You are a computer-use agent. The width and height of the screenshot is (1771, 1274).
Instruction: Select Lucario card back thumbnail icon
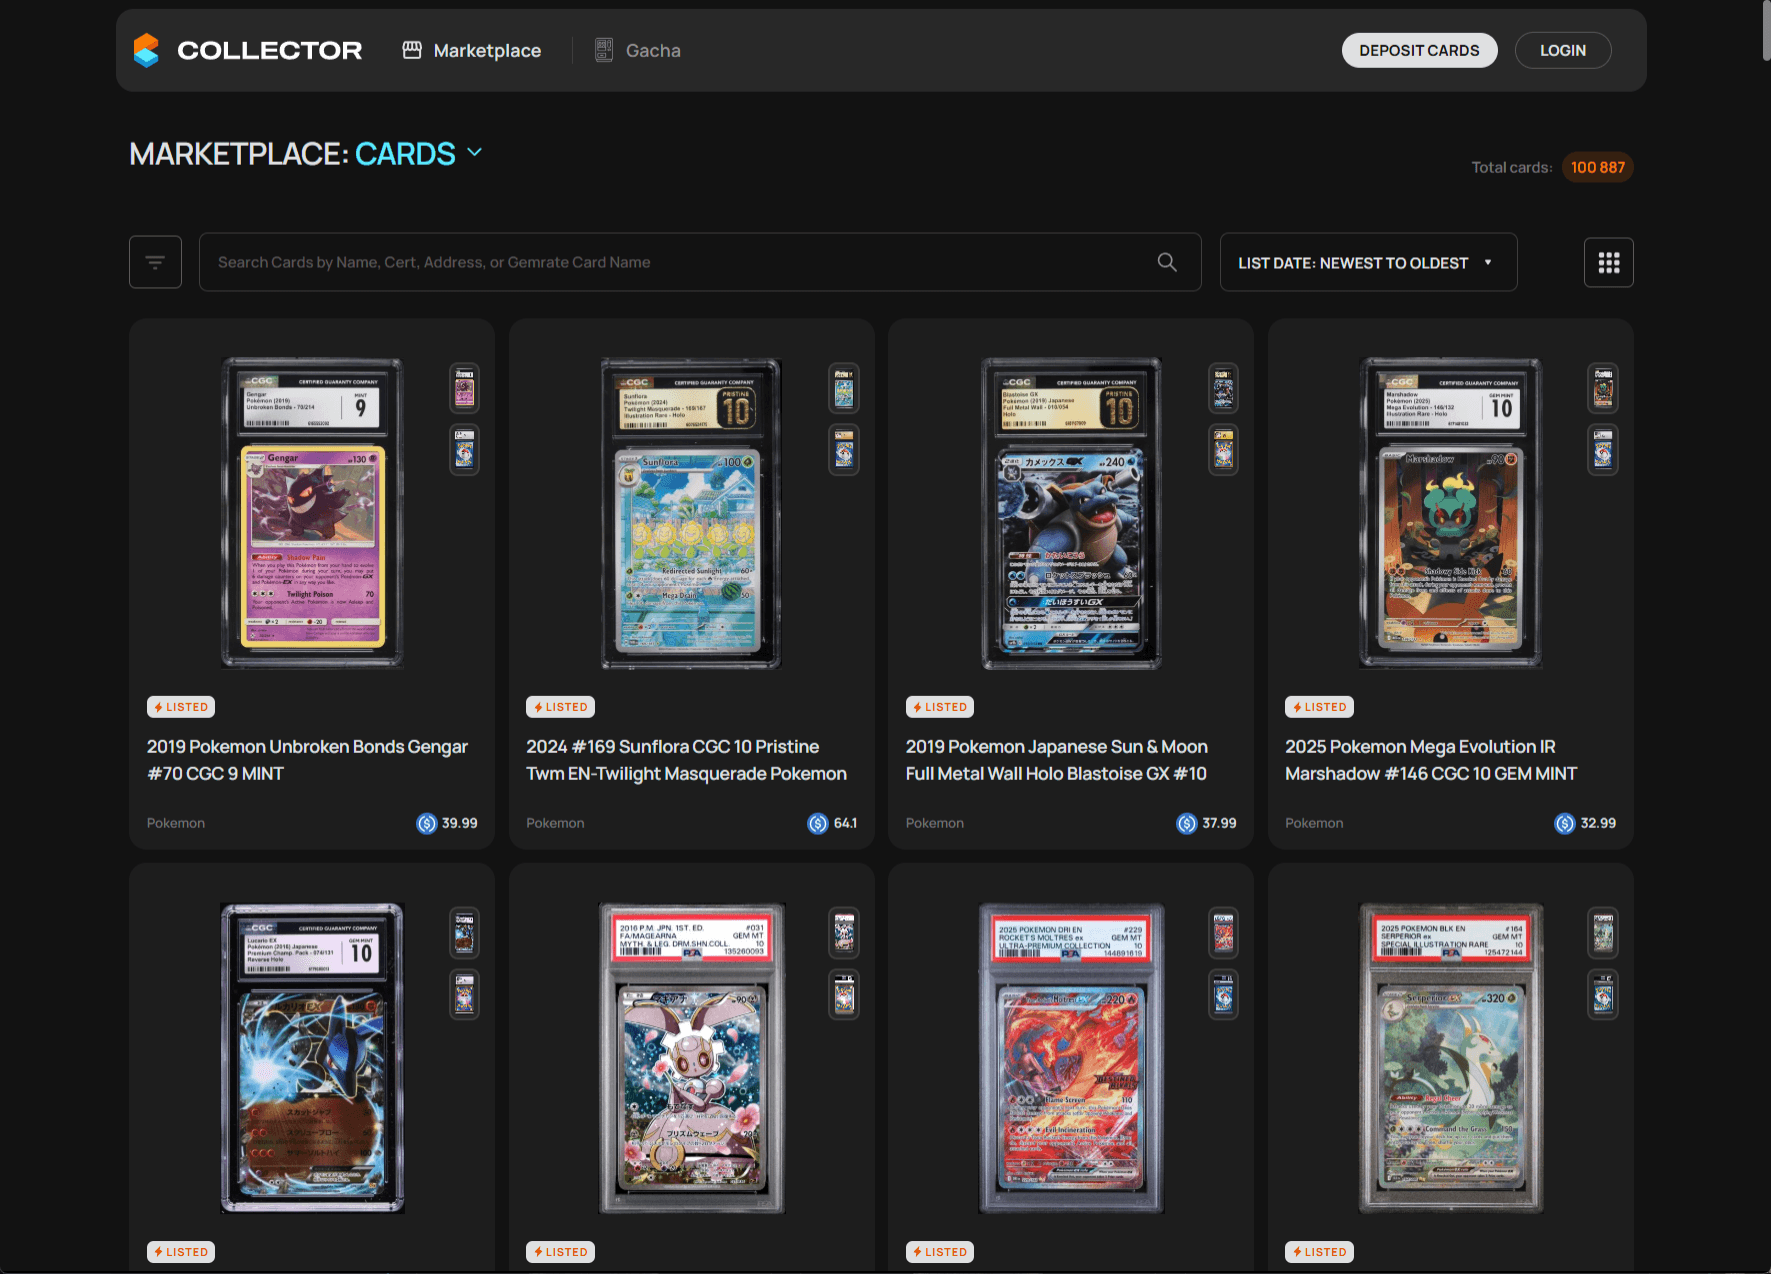click(x=464, y=994)
